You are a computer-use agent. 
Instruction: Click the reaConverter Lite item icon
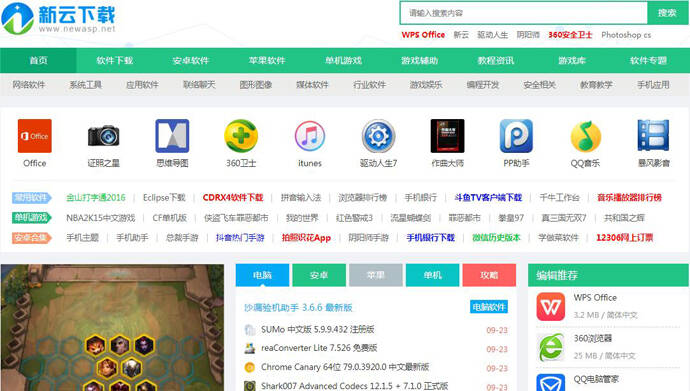tap(250, 348)
